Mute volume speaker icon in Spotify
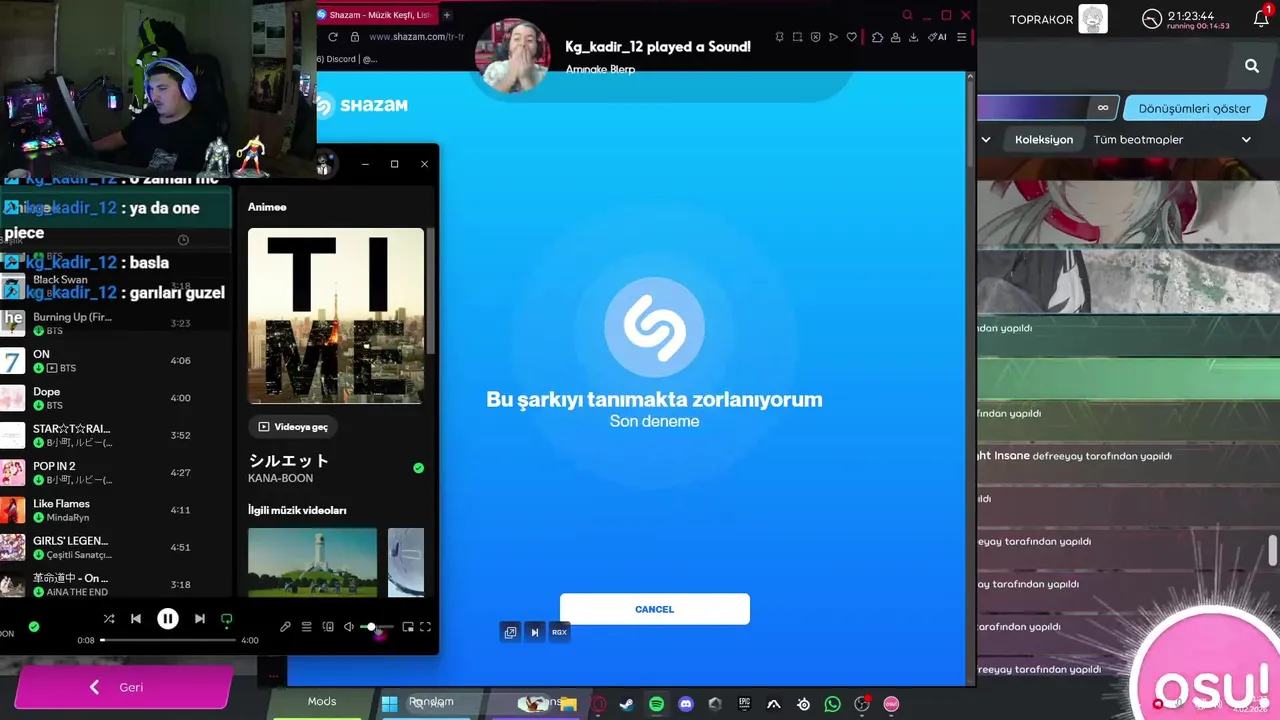 pos(349,627)
